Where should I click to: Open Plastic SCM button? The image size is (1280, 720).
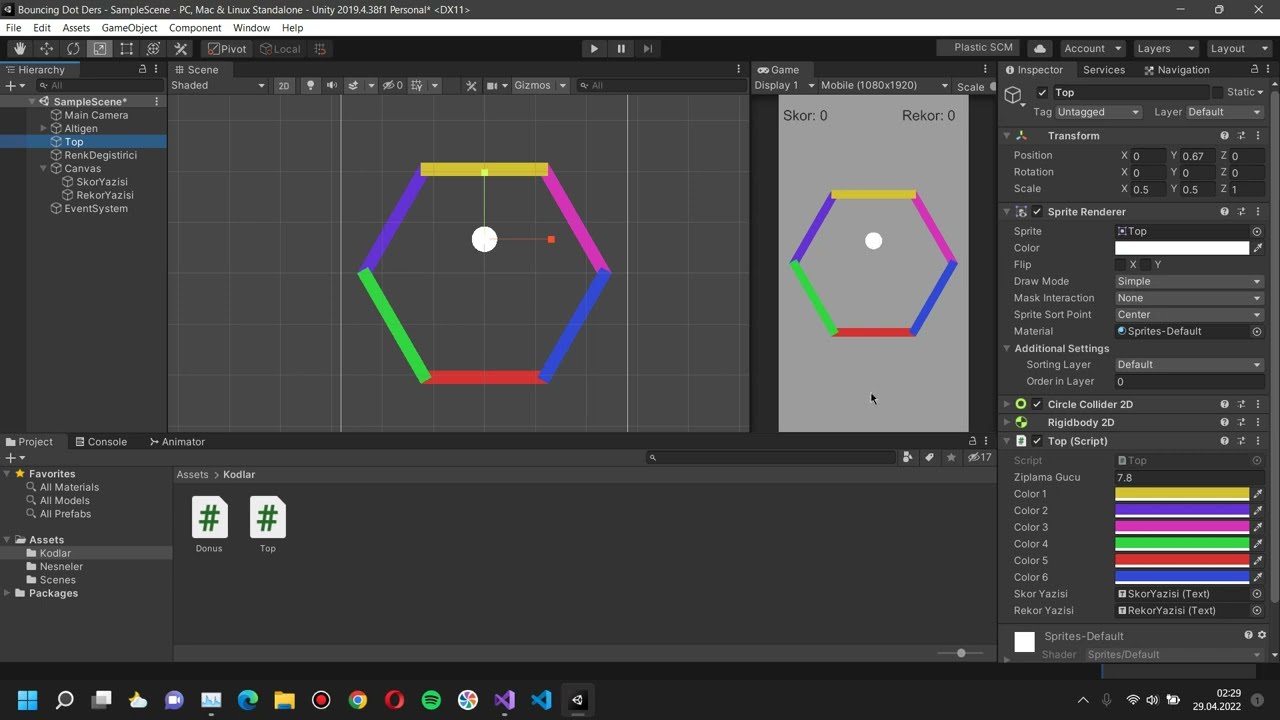pos(977,48)
